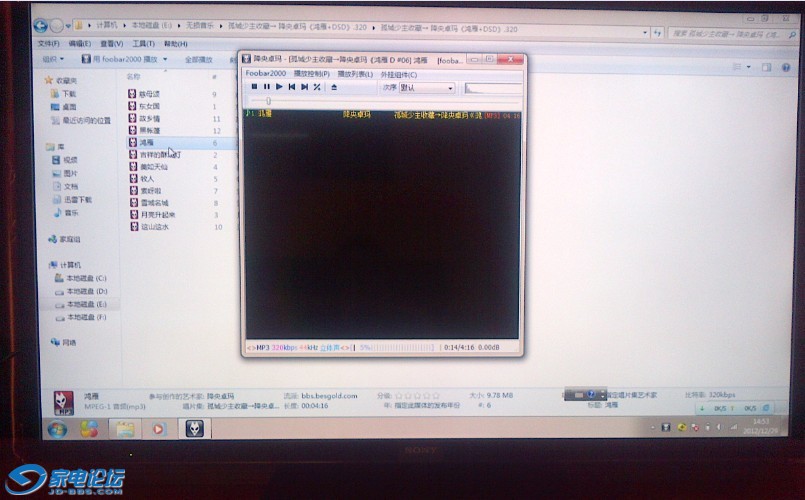The height and width of the screenshot is (500, 805).
Task: Click the random playback icon
Action: (317, 87)
